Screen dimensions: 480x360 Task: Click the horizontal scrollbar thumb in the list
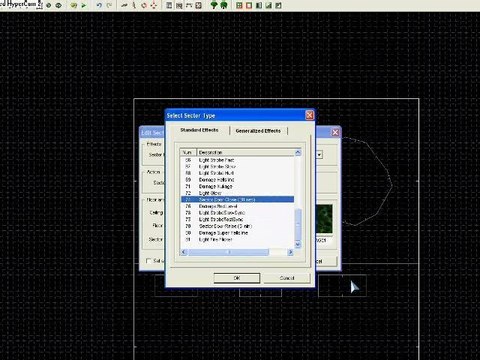[x=228, y=252]
